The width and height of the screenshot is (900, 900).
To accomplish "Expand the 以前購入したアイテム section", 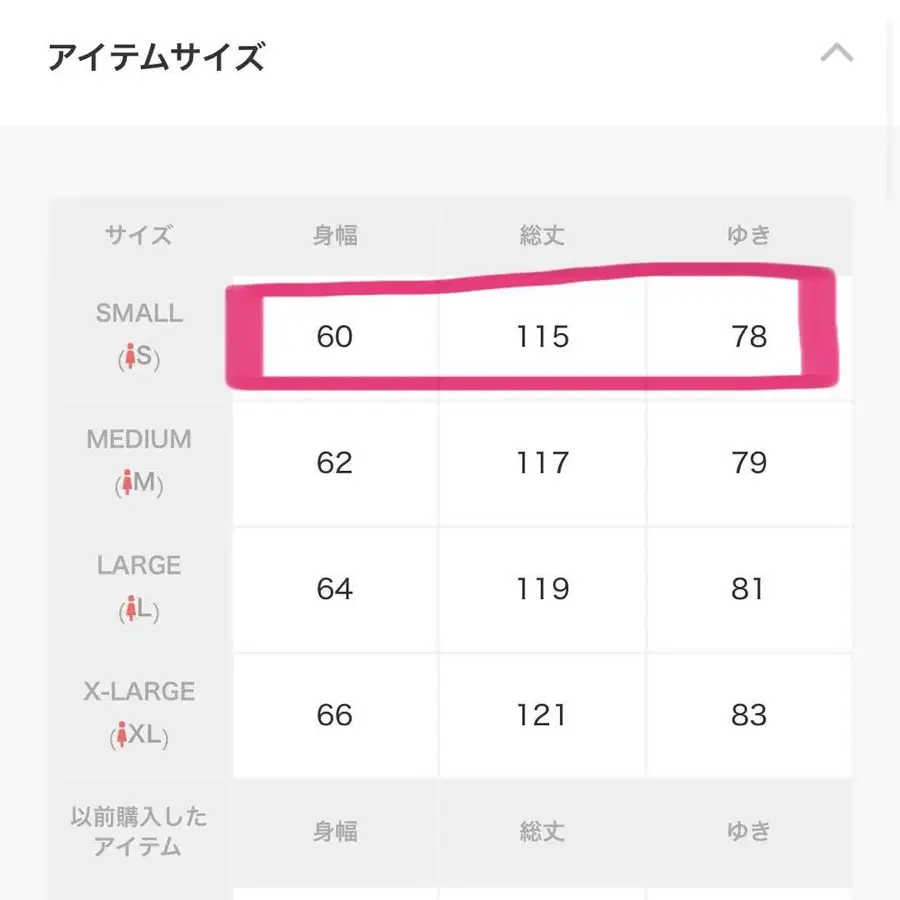I will pyautogui.click(x=139, y=831).
